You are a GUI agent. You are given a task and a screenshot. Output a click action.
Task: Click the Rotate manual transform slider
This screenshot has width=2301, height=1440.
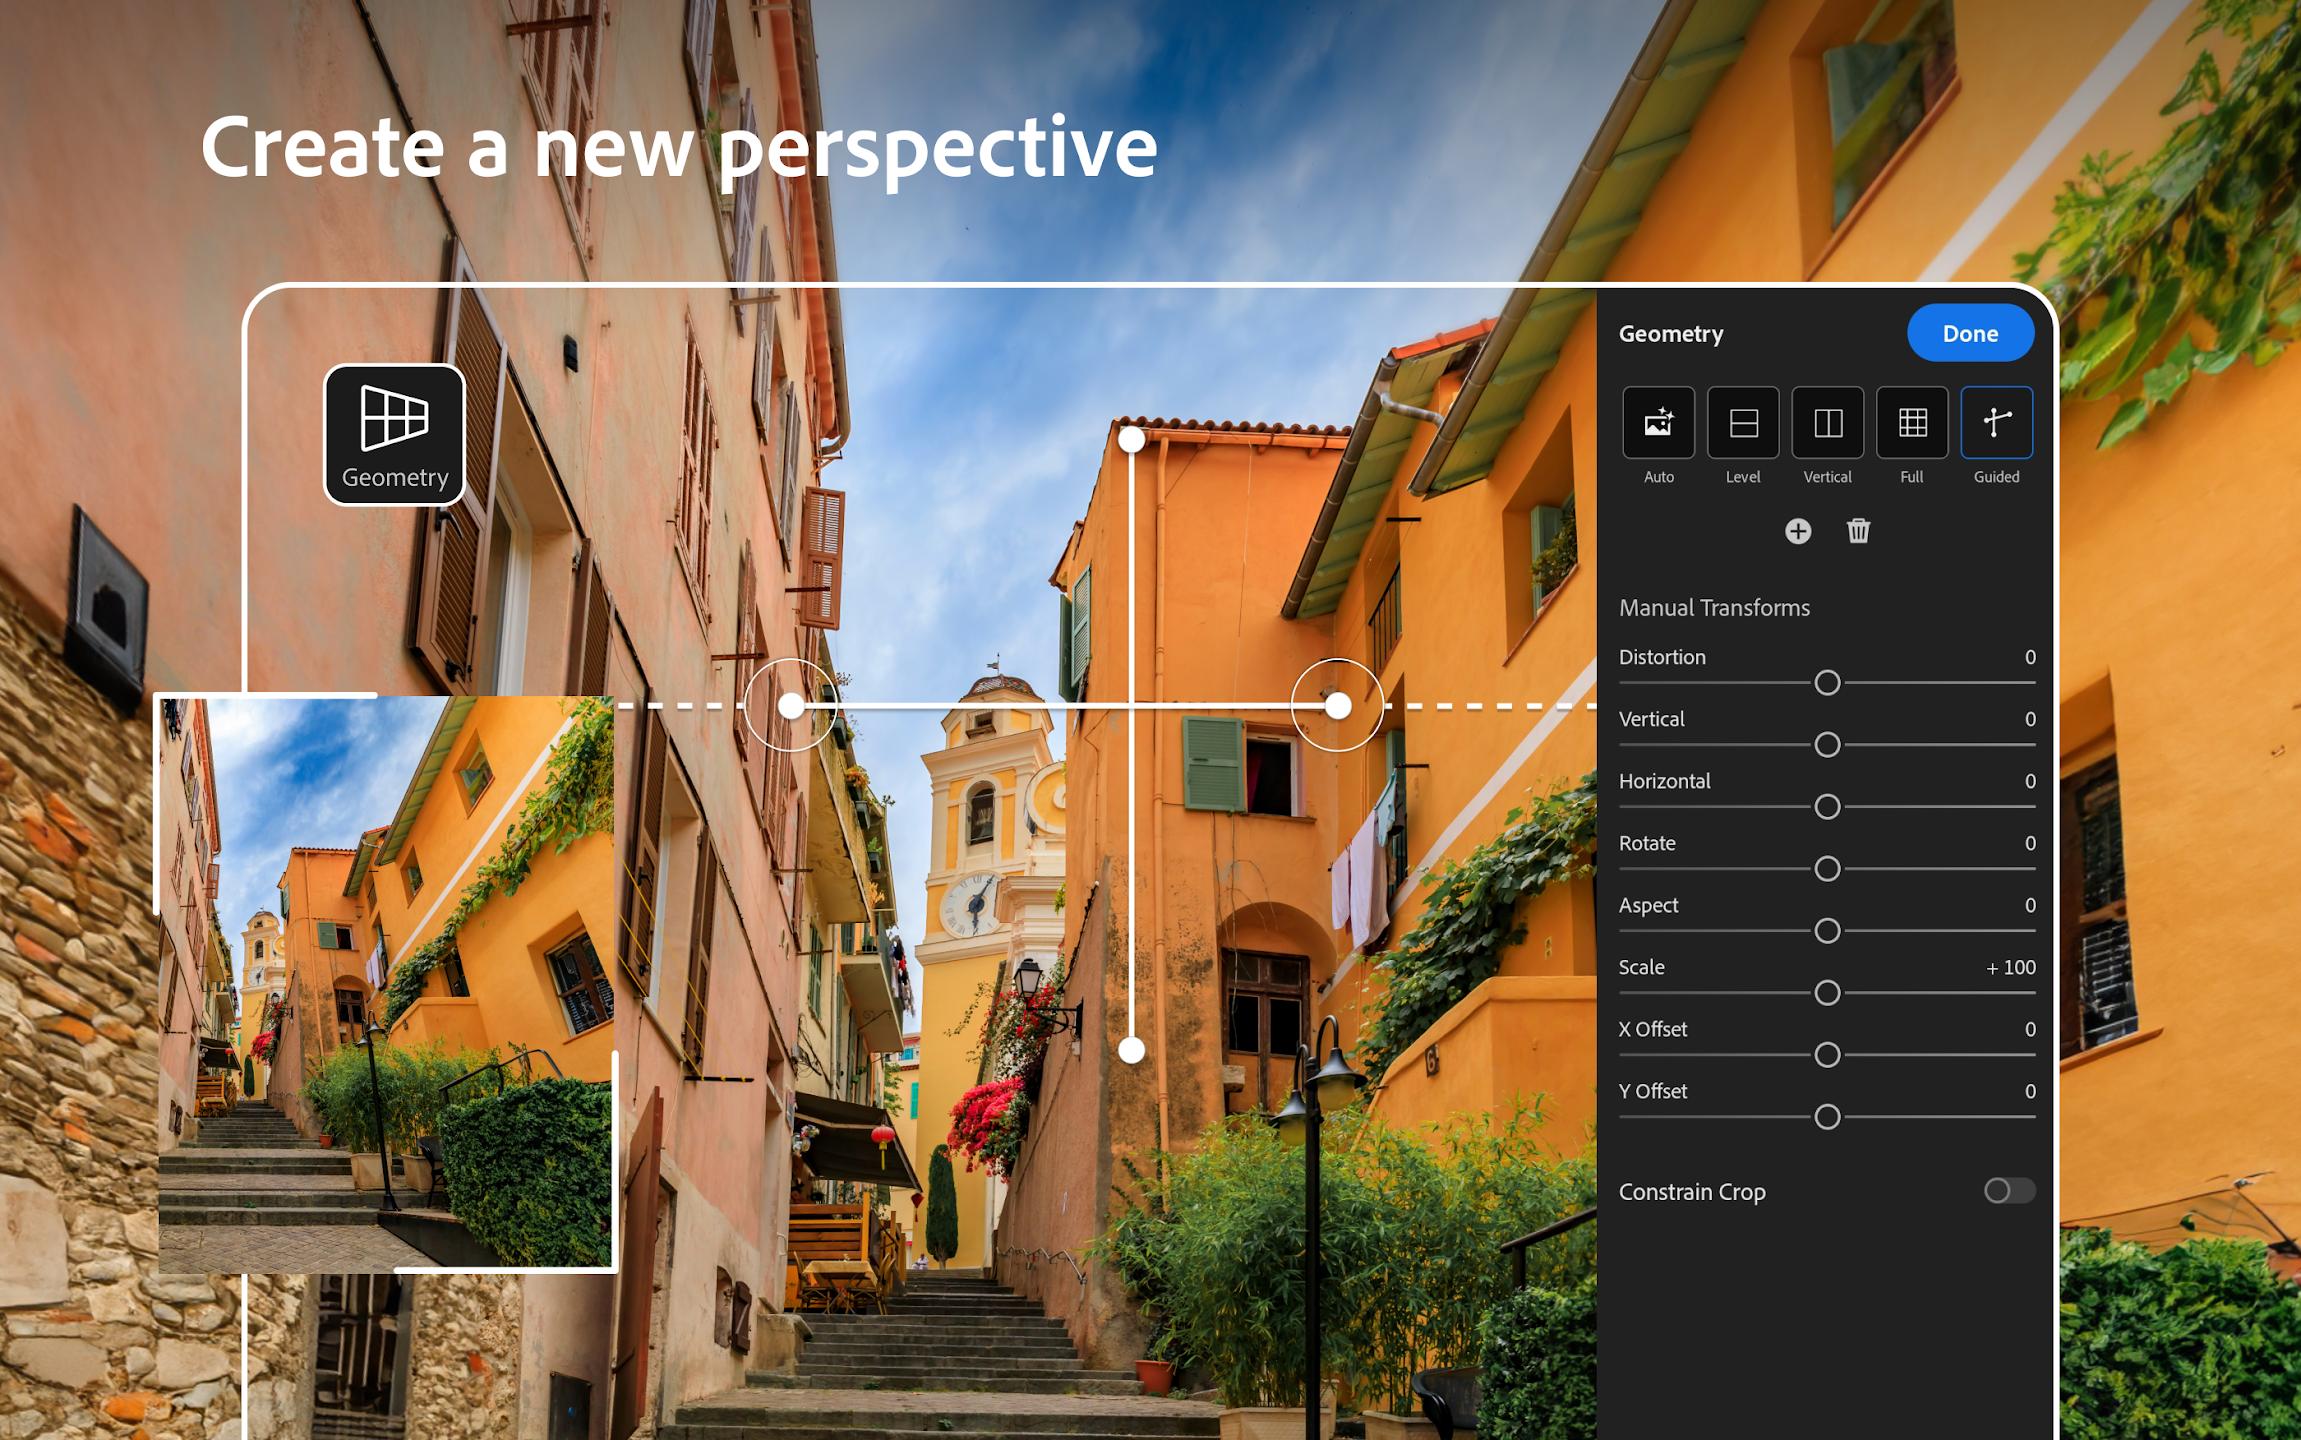point(1827,866)
